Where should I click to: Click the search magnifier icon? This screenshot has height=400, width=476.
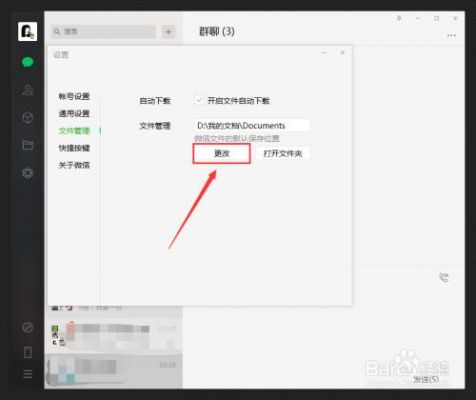pyautogui.click(x=57, y=32)
